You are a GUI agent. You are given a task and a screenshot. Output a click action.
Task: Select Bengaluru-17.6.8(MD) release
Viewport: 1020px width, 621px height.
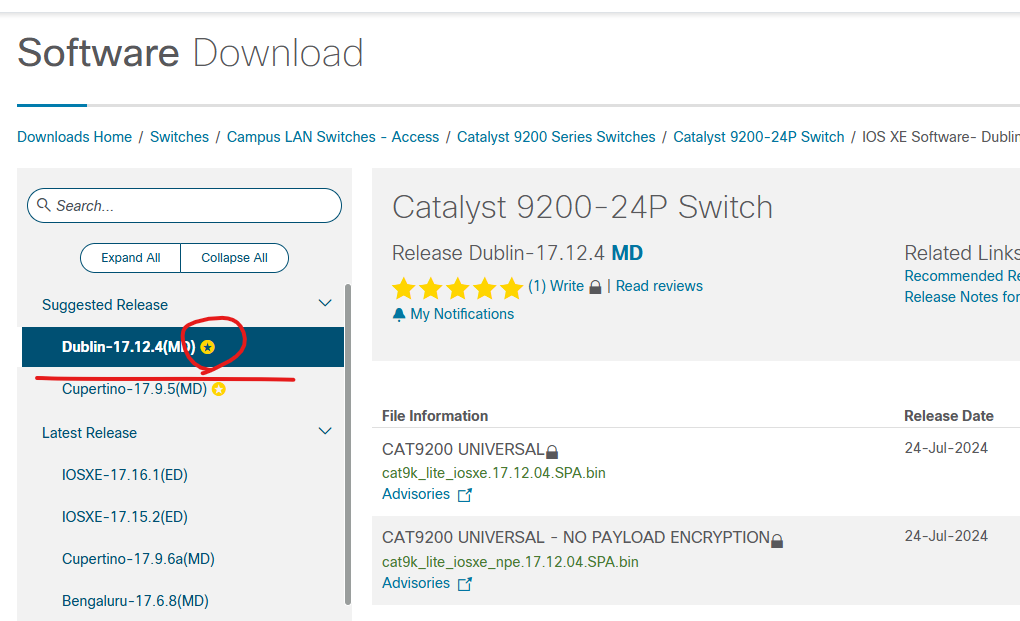pyautogui.click(x=135, y=601)
